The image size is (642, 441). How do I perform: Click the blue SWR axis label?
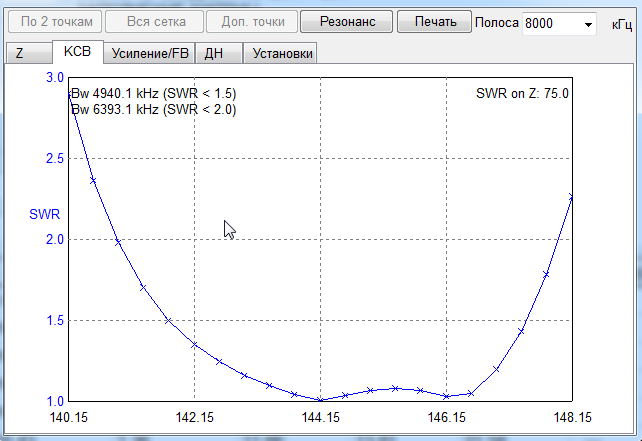[x=44, y=213]
